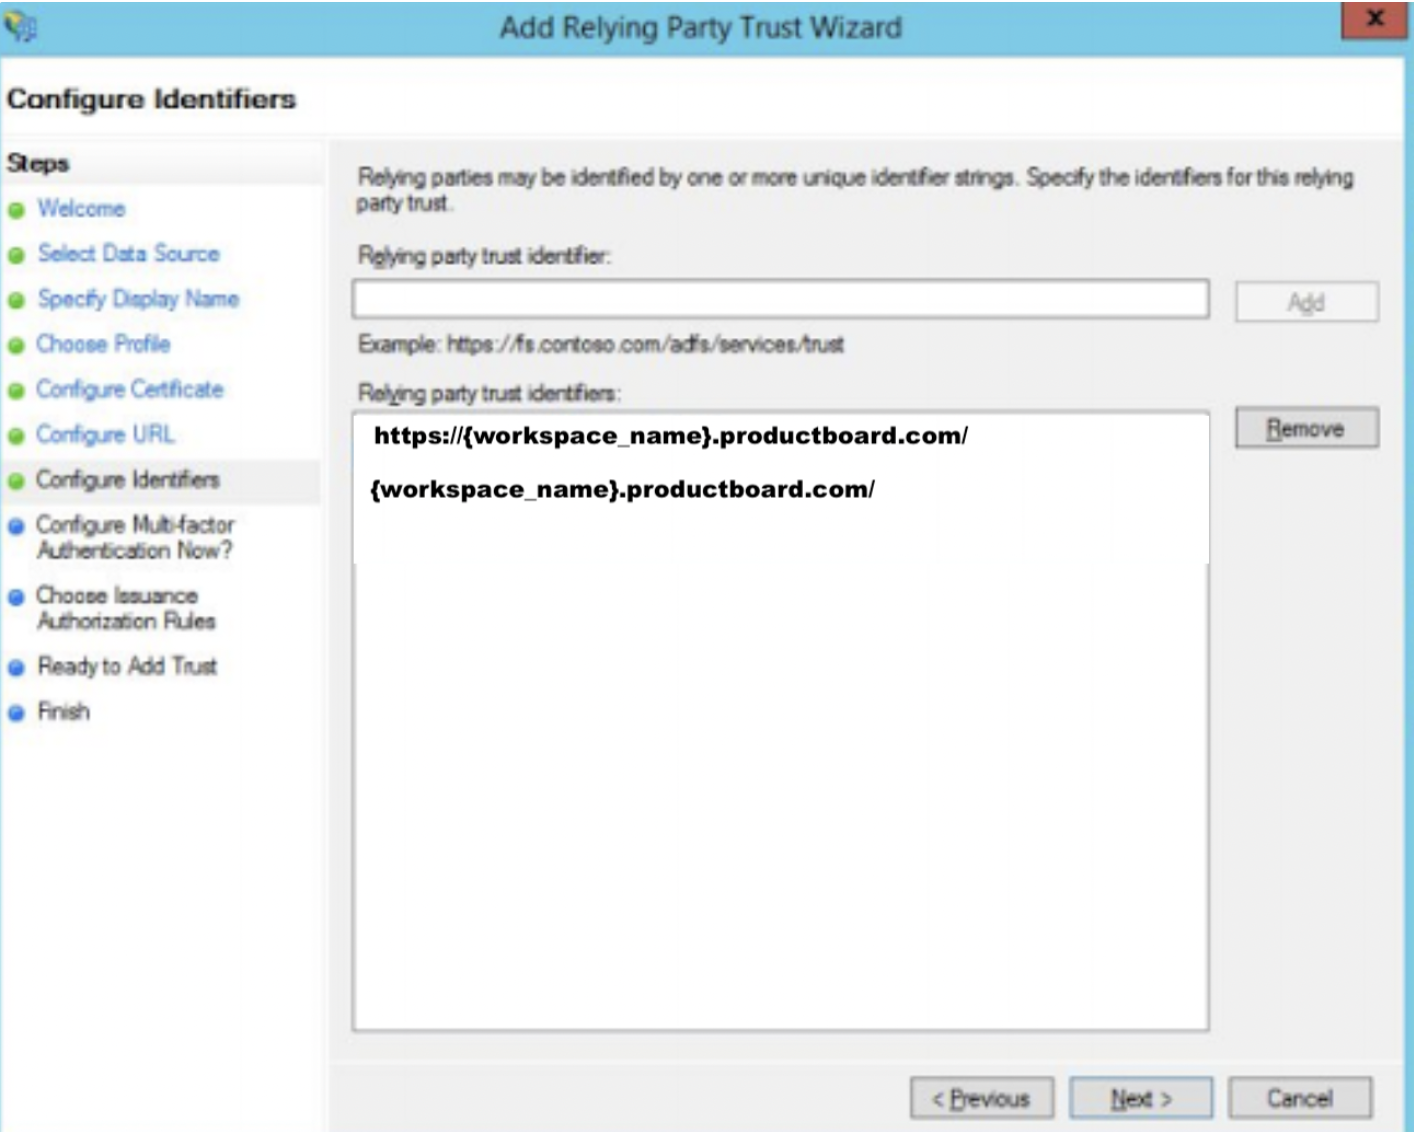Click the blue bullet beside Finish

[x=16, y=713]
